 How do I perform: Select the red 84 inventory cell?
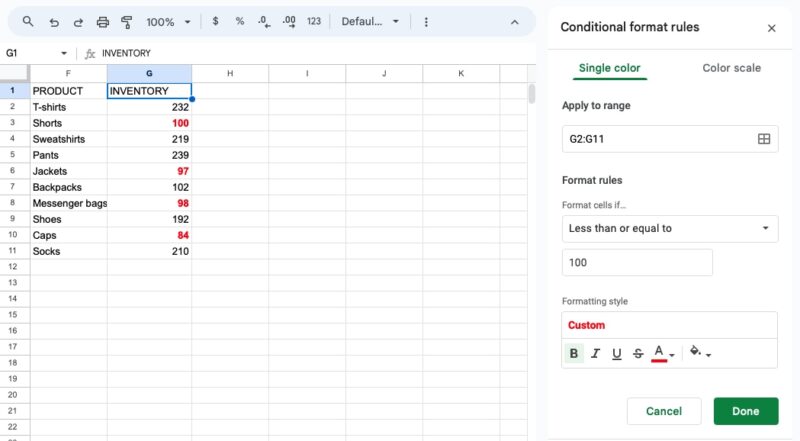pyautogui.click(x=149, y=235)
